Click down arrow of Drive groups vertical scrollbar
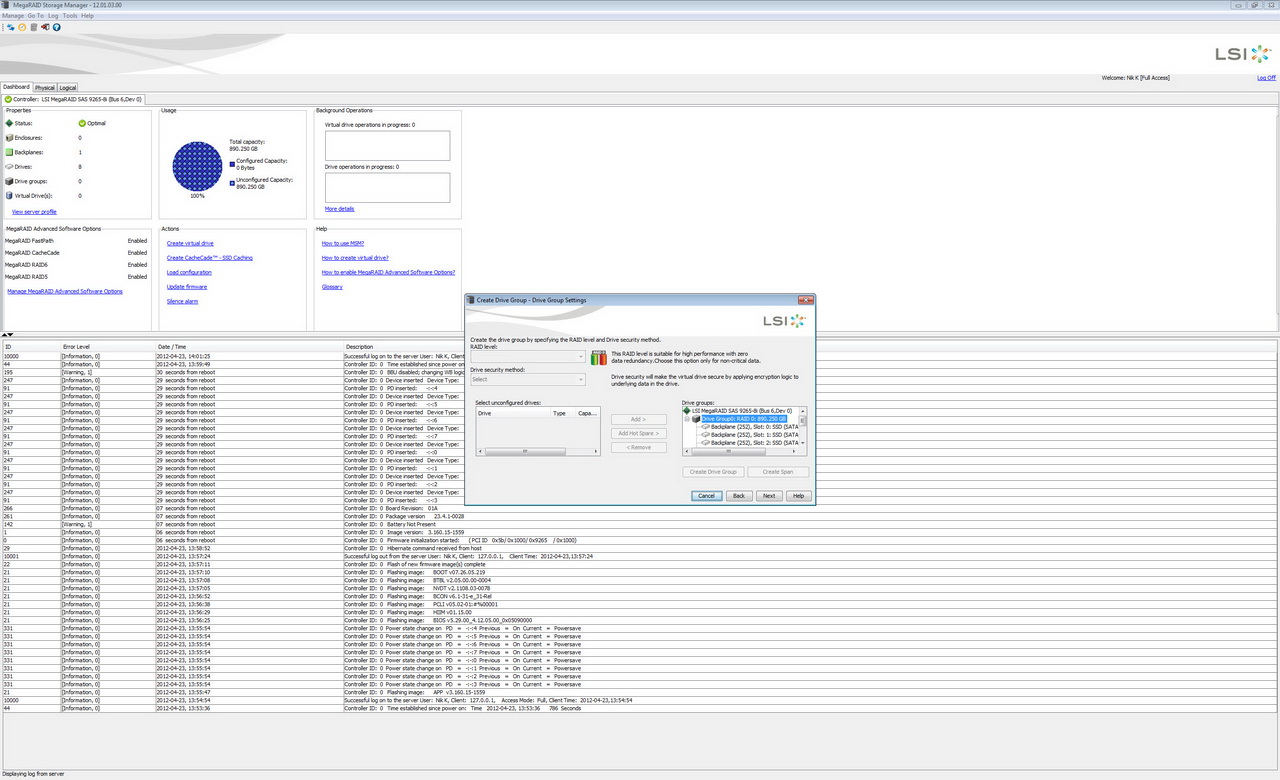This screenshot has width=1280, height=780. coord(803,441)
